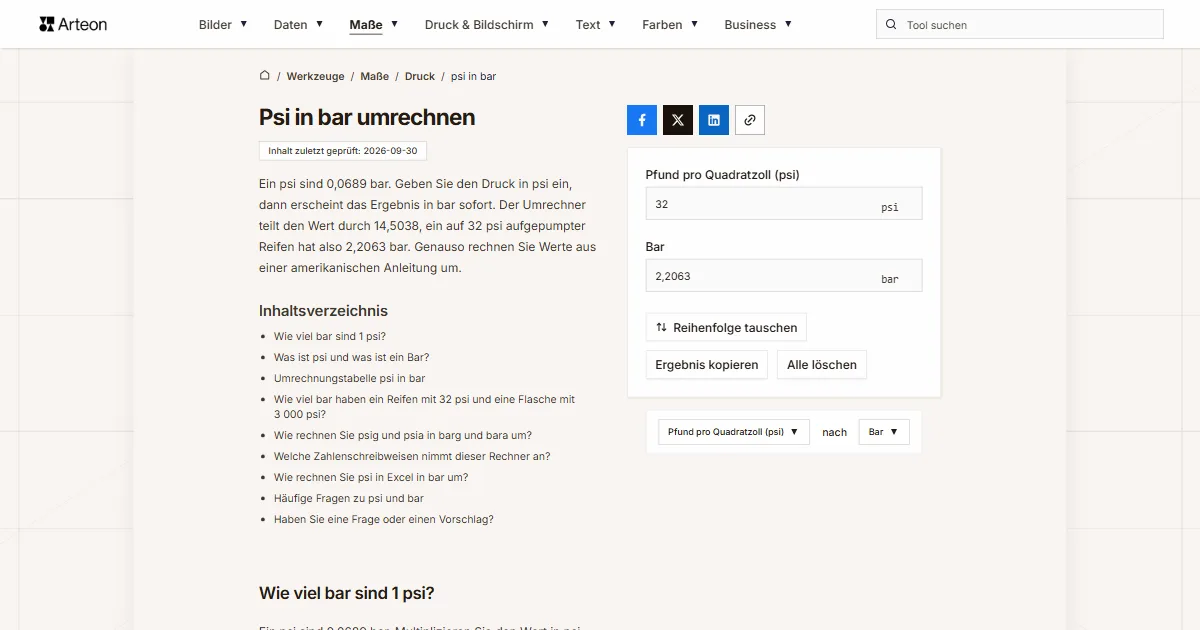
Task: Click the 'Psi in bar umrechnen' heading
Action: point(367,117)
